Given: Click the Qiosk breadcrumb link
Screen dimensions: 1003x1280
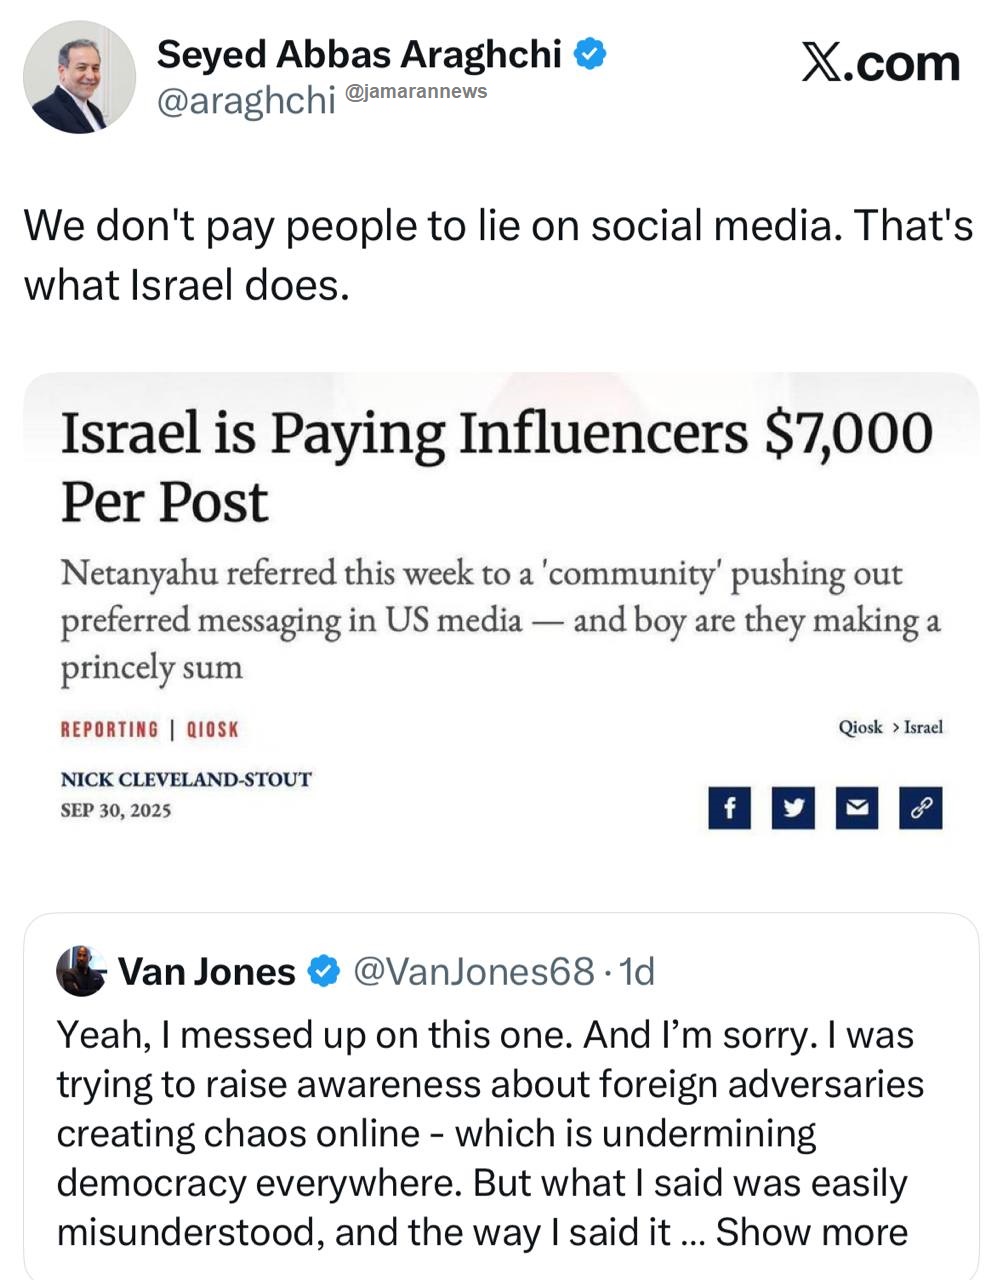Looking at the screenshot, I should click(860, 727).
